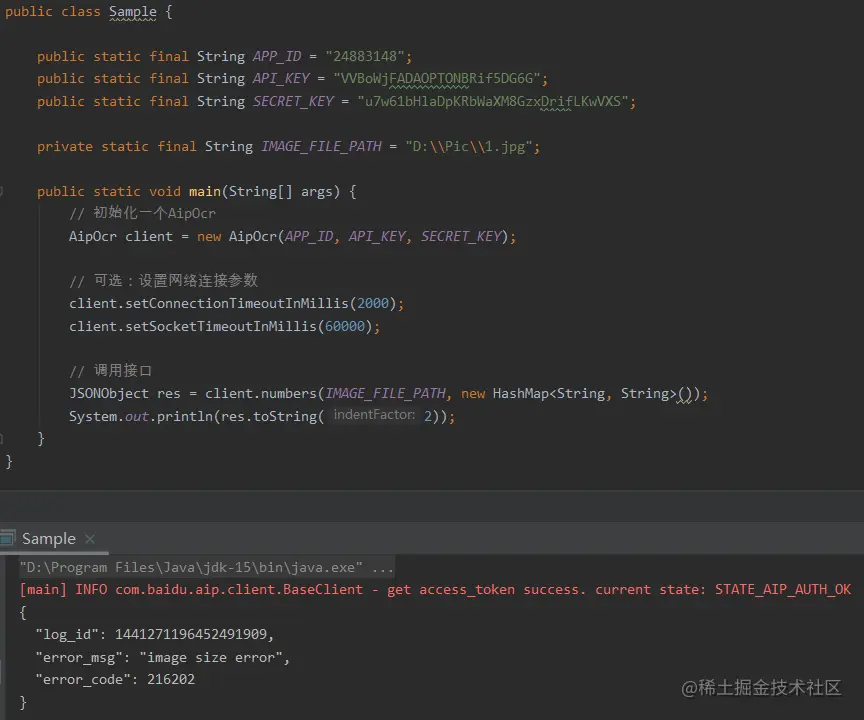This screenshot has width=864, height=720.
Task: Click the Sample class name
Action: [x=133, y=12]
